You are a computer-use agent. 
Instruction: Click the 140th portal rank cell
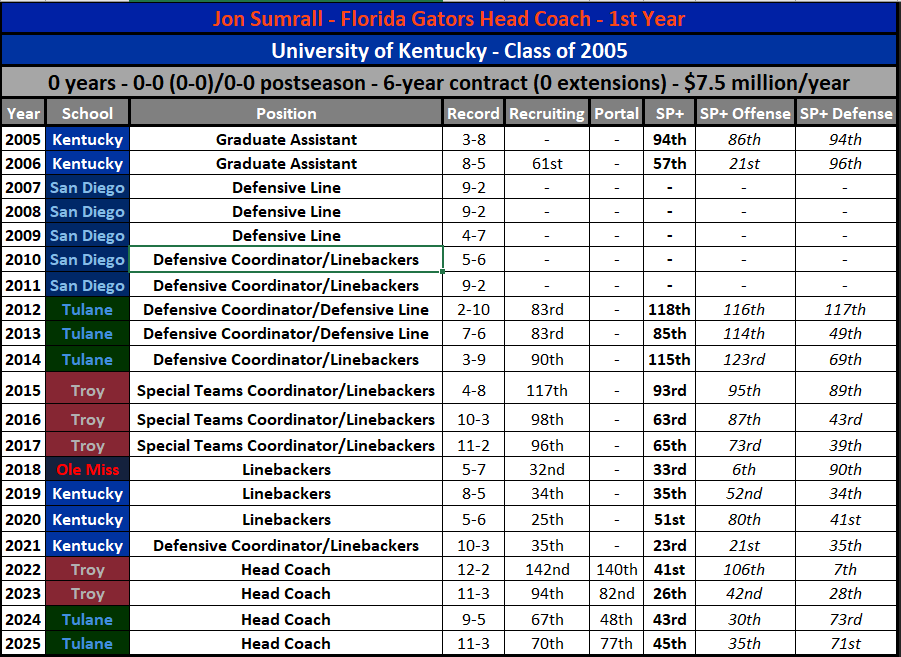point(617,569)
